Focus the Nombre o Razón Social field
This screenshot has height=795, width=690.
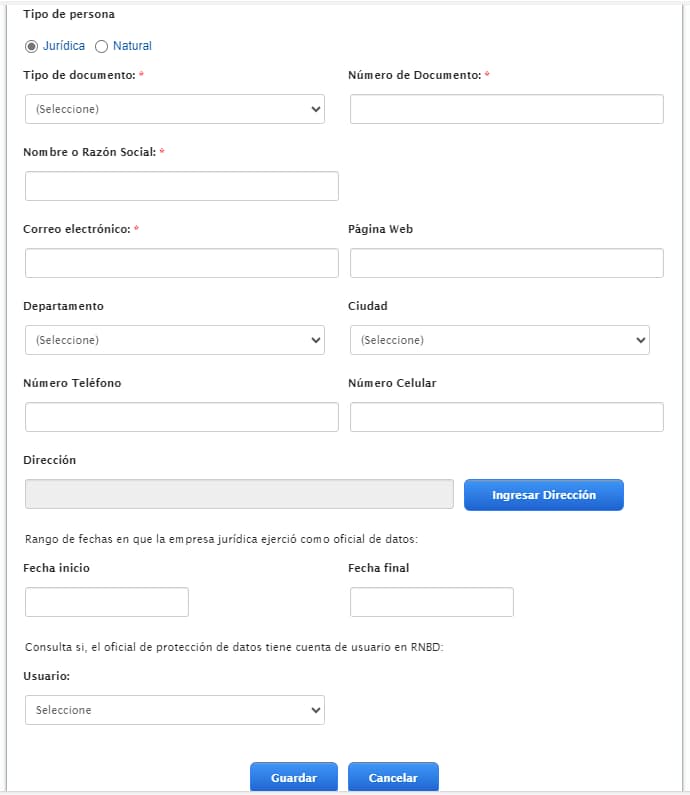181,186
